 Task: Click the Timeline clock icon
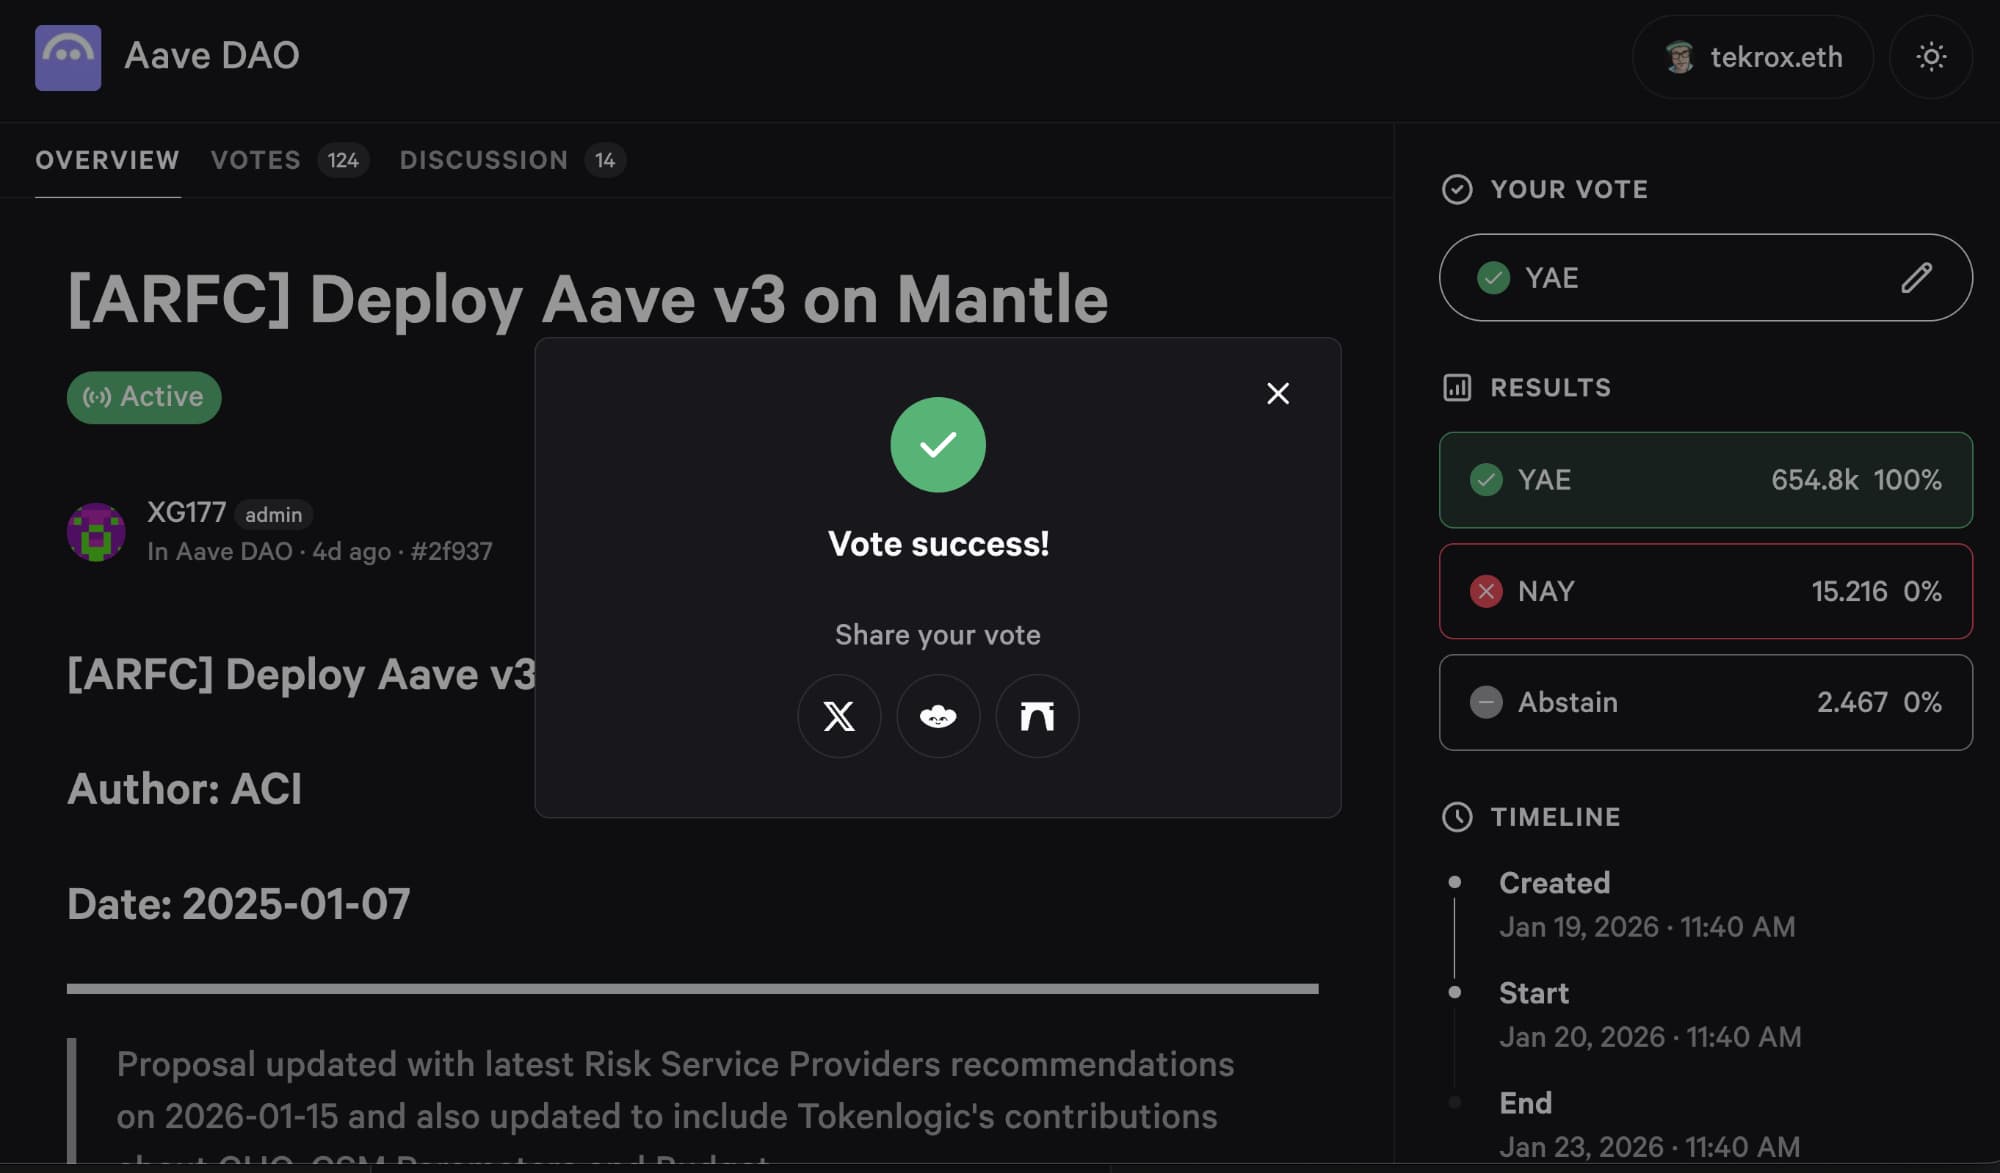click(x=1456, y=817)
